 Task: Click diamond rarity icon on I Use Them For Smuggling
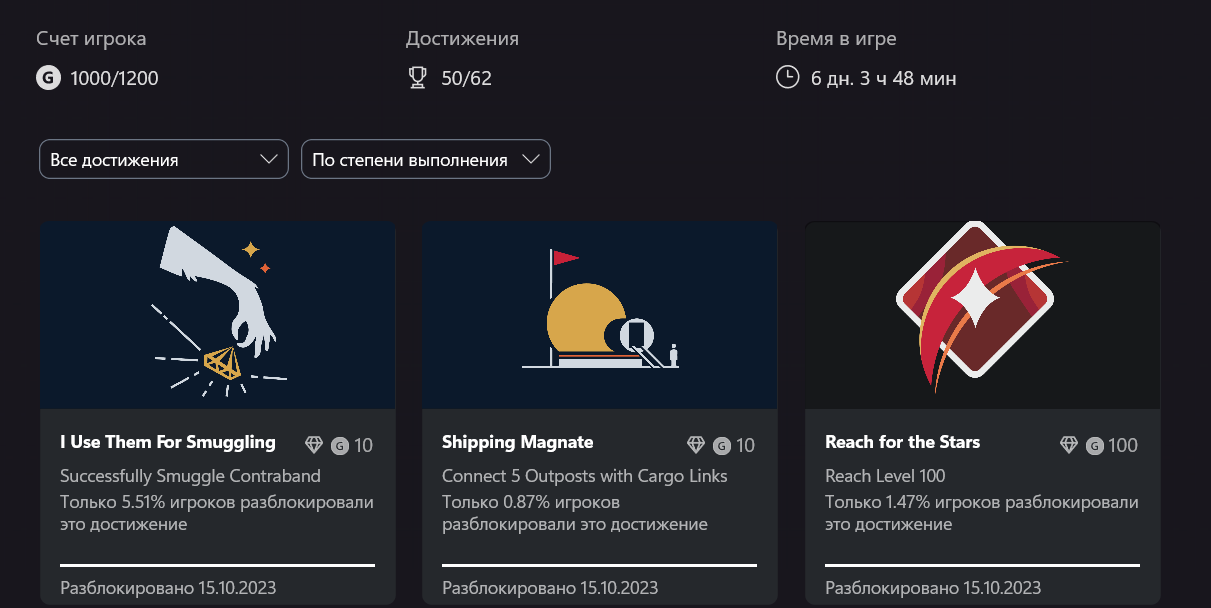314,445
